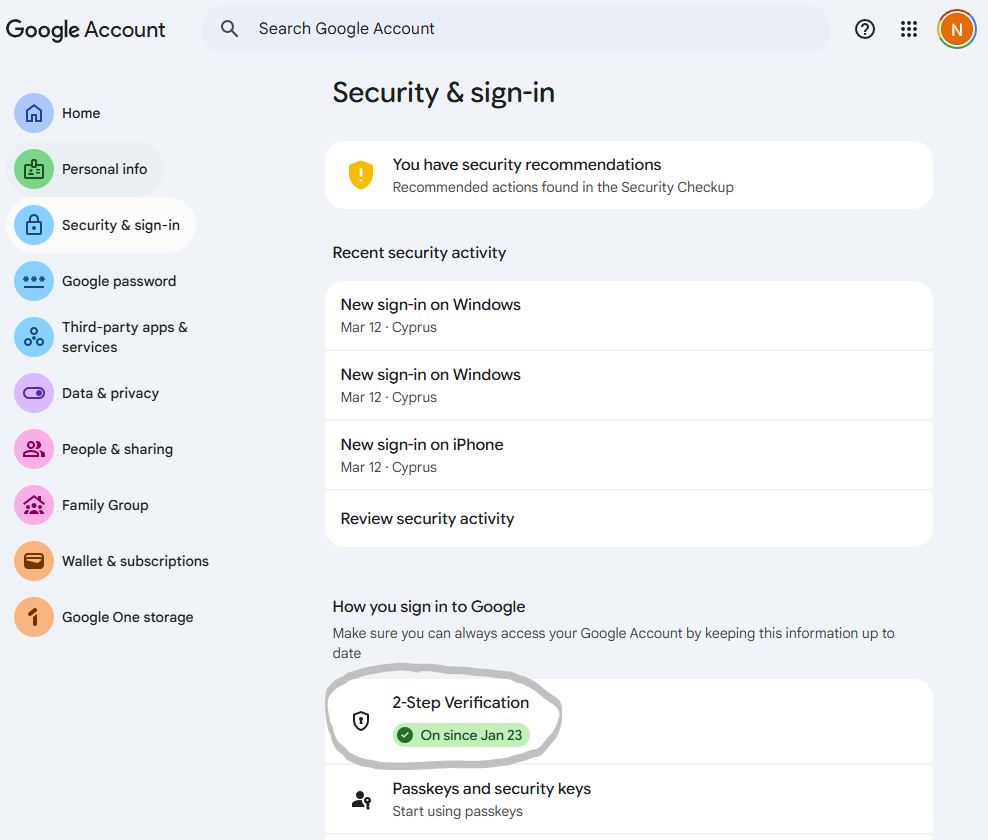Click the Search Google Account field
The width and height of the screenshot is (988, 840).
click(500, 29)
